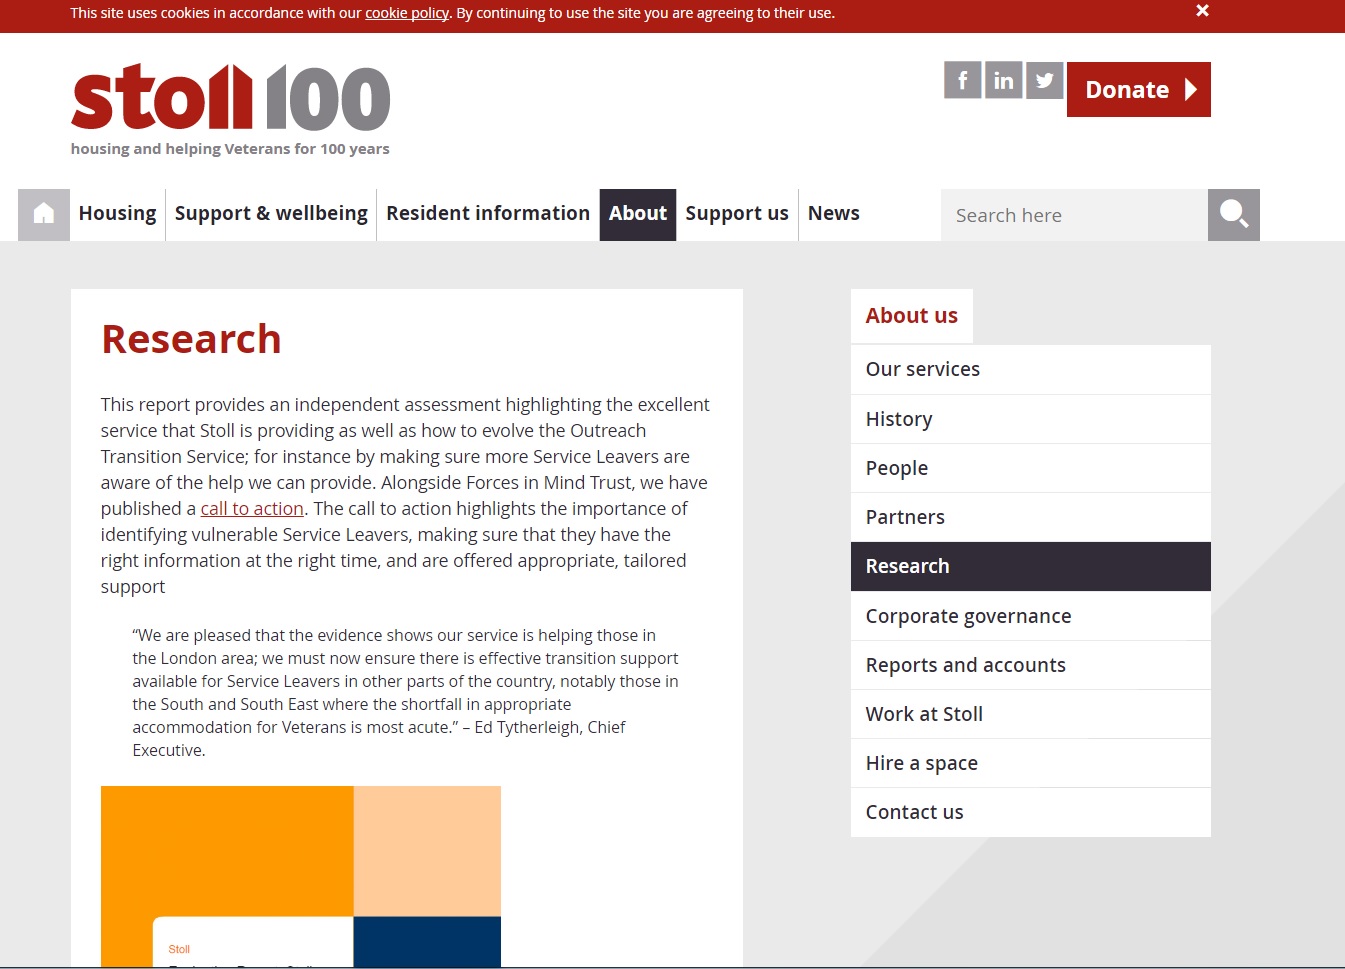Select the Support us nav item
Screen dimensions: 1345x969
737,214
